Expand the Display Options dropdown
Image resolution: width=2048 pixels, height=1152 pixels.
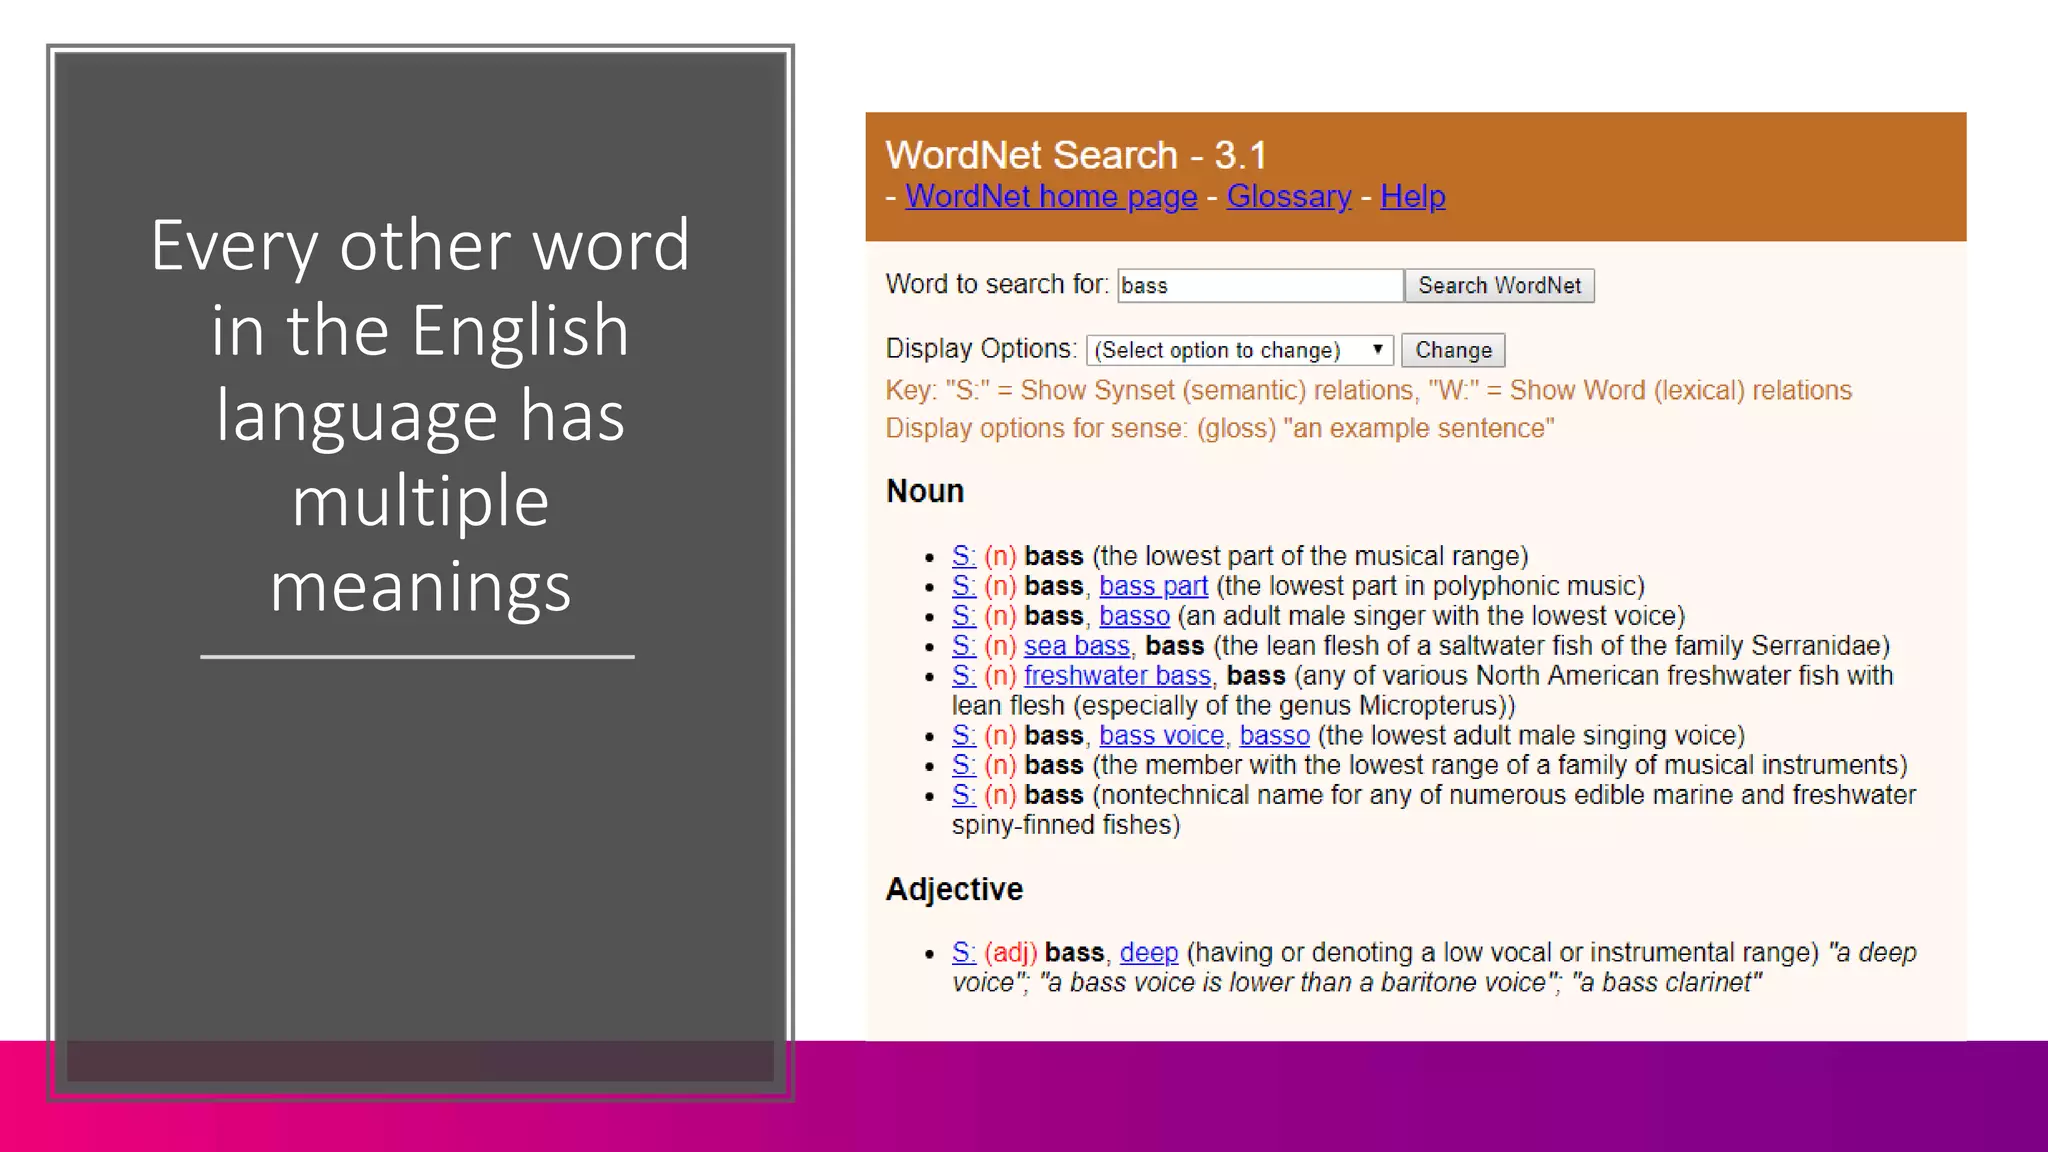pyautogui.click(x=1239, y=350)
